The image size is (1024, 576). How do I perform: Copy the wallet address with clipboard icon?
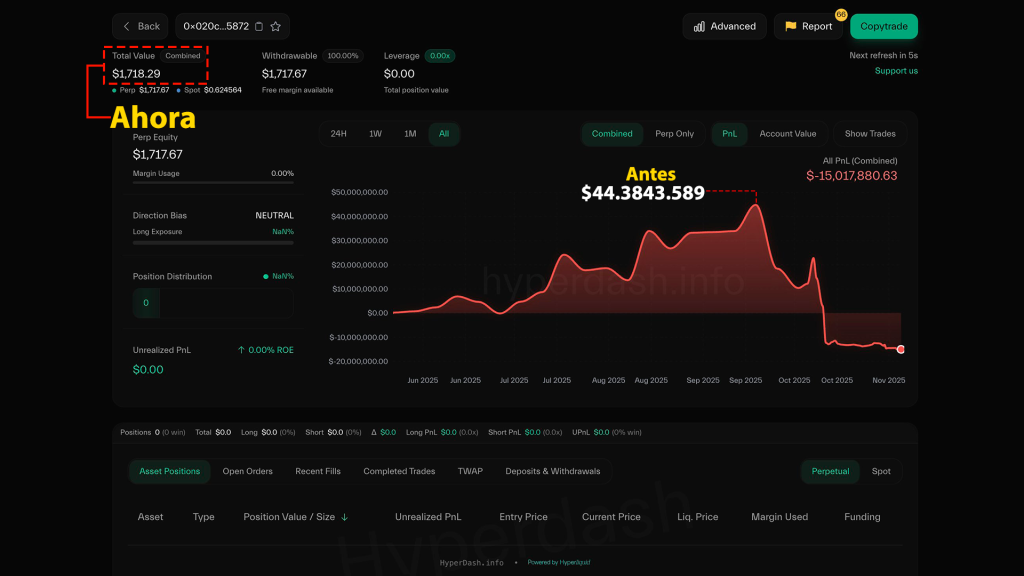[x=260, y=27]
